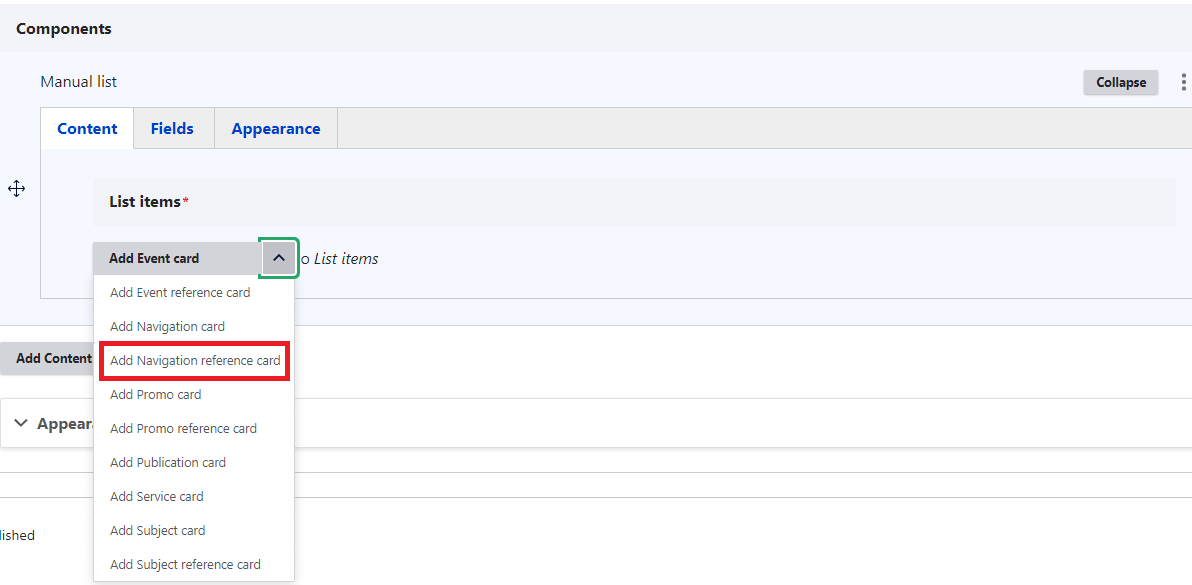1192x585 pixels.
Task: Collapse the dropbutton chevron arrow
Action: [278, 258]
